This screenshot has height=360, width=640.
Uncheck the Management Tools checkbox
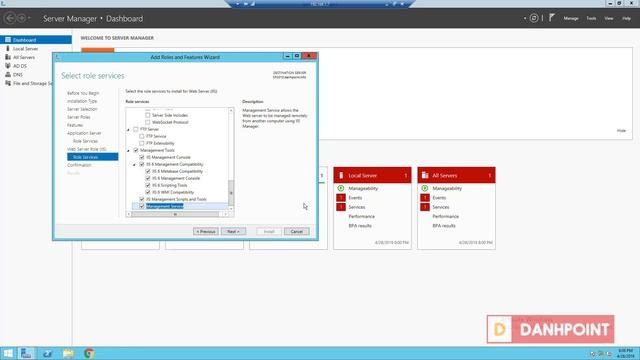(136, 150)
